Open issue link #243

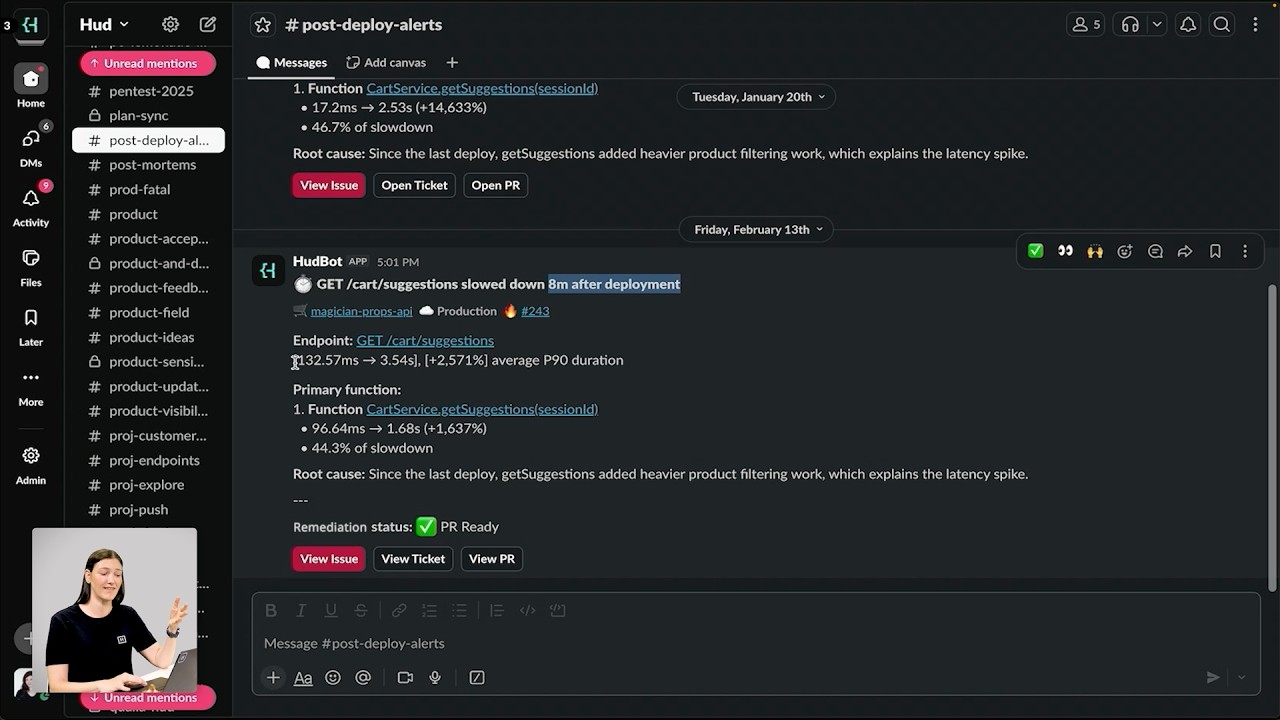535,311
